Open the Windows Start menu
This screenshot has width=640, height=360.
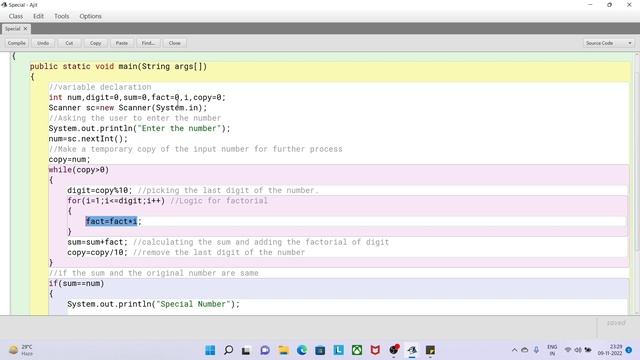pyautogui.click(x=210, y=350)
